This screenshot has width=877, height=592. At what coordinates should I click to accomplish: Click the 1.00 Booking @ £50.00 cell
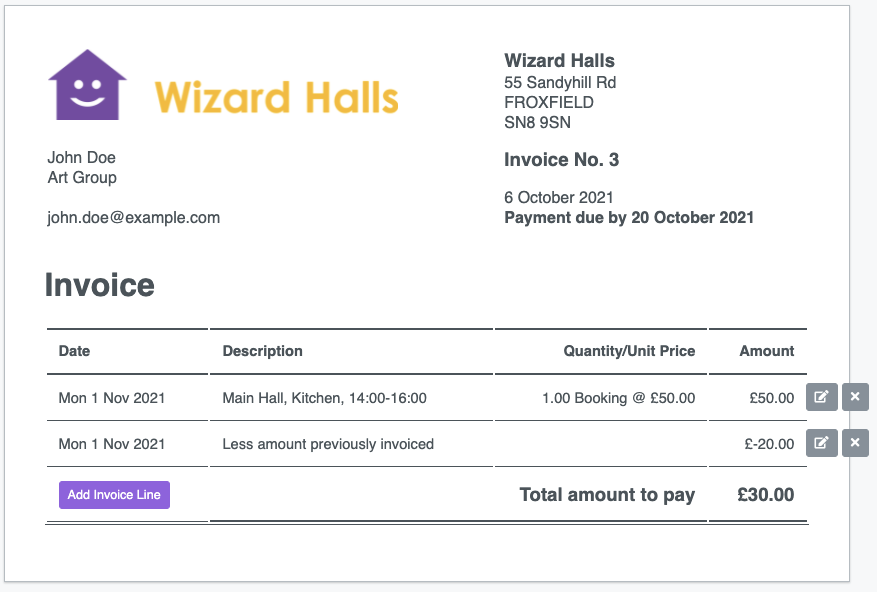click(619, 398)
